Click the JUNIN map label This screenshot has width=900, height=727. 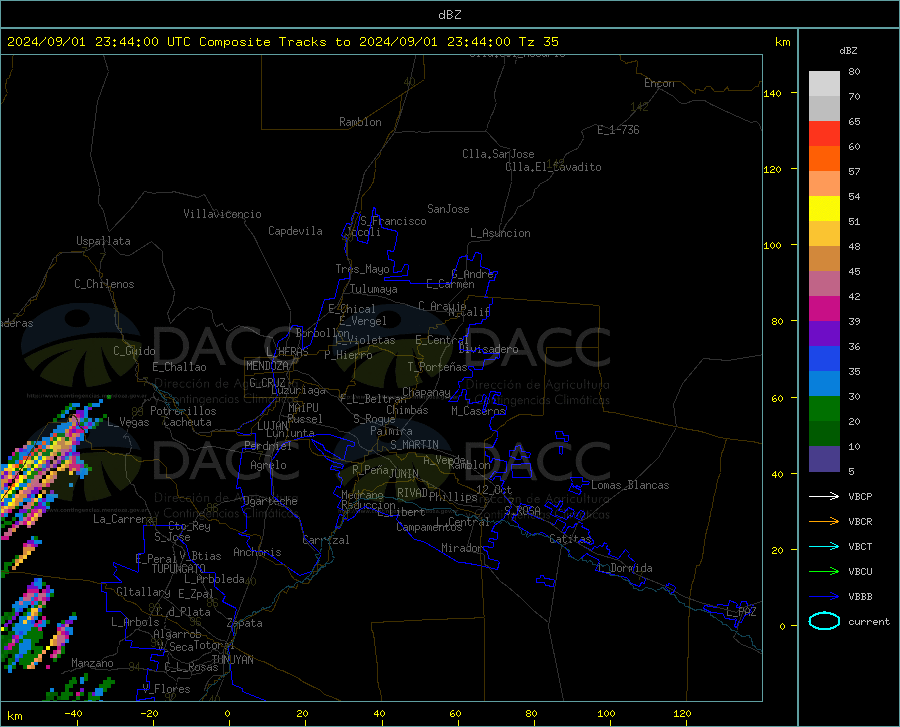click(x=404, y=474)
